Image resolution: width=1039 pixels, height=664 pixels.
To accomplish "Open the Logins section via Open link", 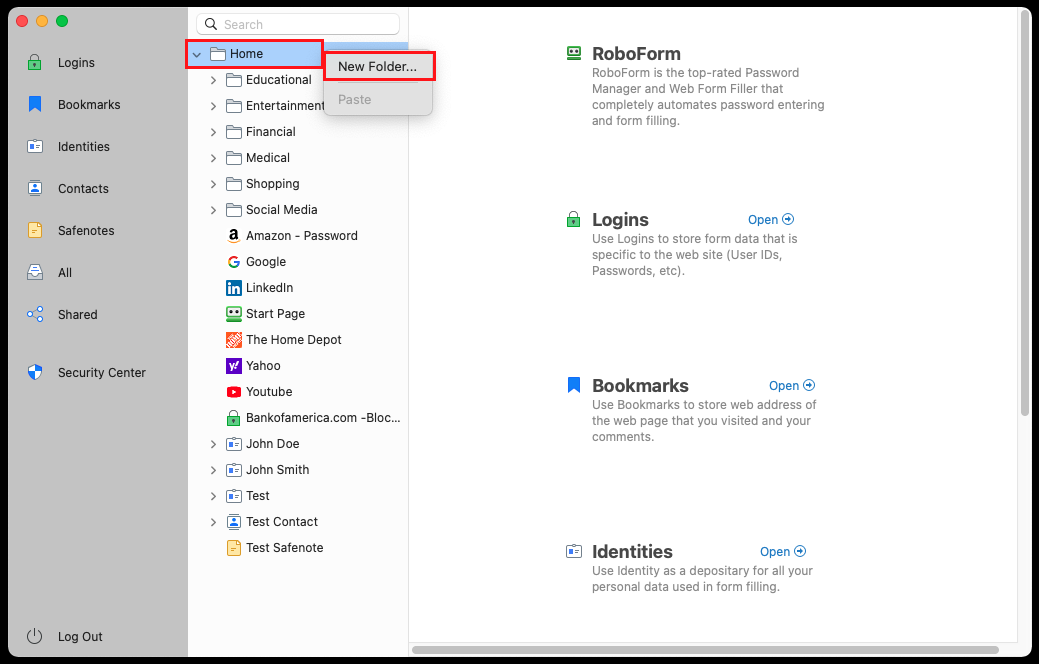I will point(771,219).
